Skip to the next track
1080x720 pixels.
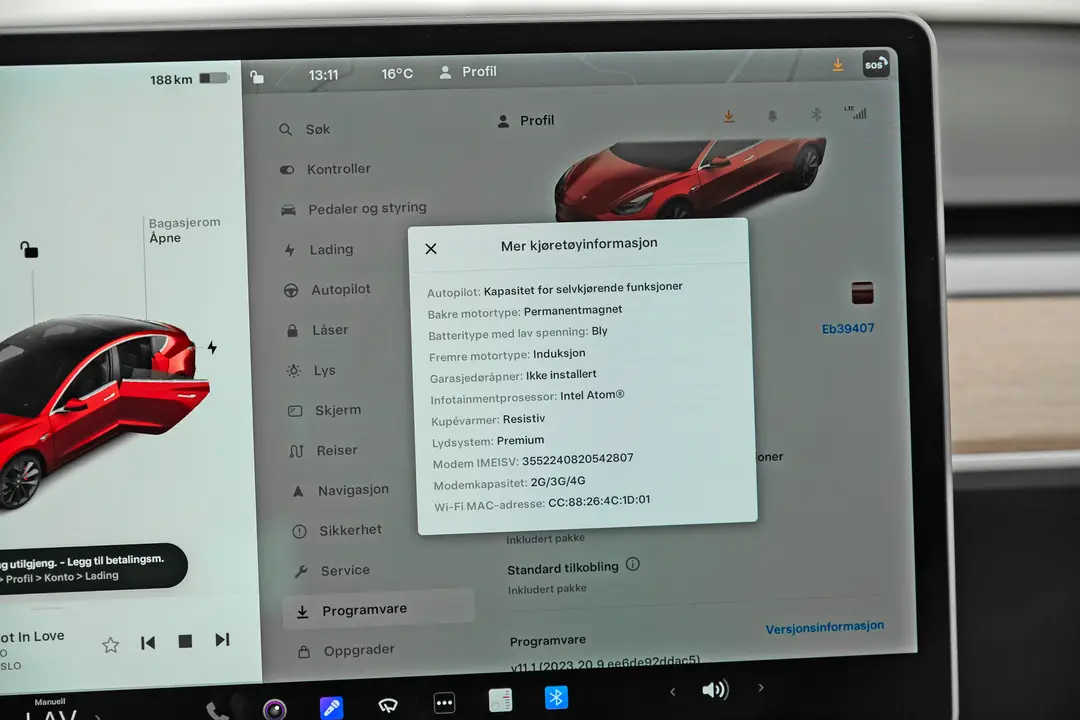click(222, 640)
